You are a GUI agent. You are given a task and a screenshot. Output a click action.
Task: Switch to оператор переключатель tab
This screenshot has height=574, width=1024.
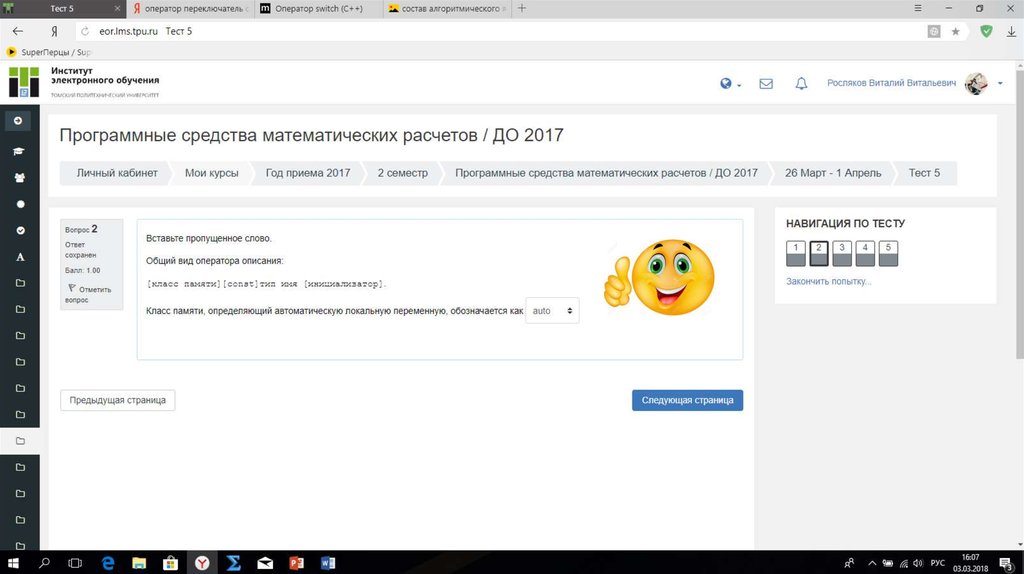[x=188, y=8]
